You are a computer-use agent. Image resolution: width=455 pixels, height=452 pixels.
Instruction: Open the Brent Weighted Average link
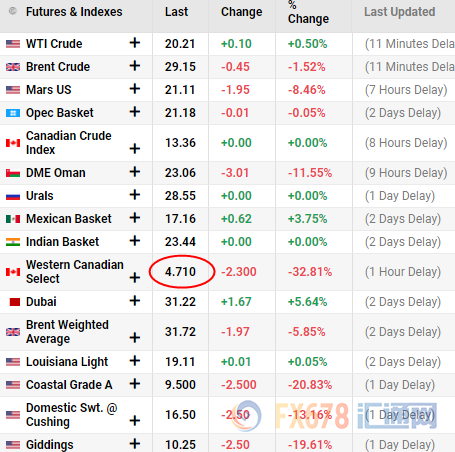point(67,332)
